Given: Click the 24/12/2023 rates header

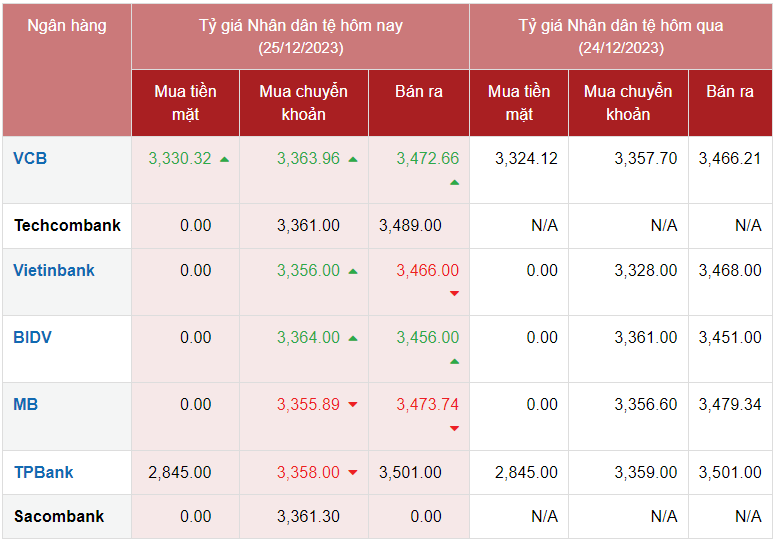Looking at the screenshot, I should (x=620, y=36).
